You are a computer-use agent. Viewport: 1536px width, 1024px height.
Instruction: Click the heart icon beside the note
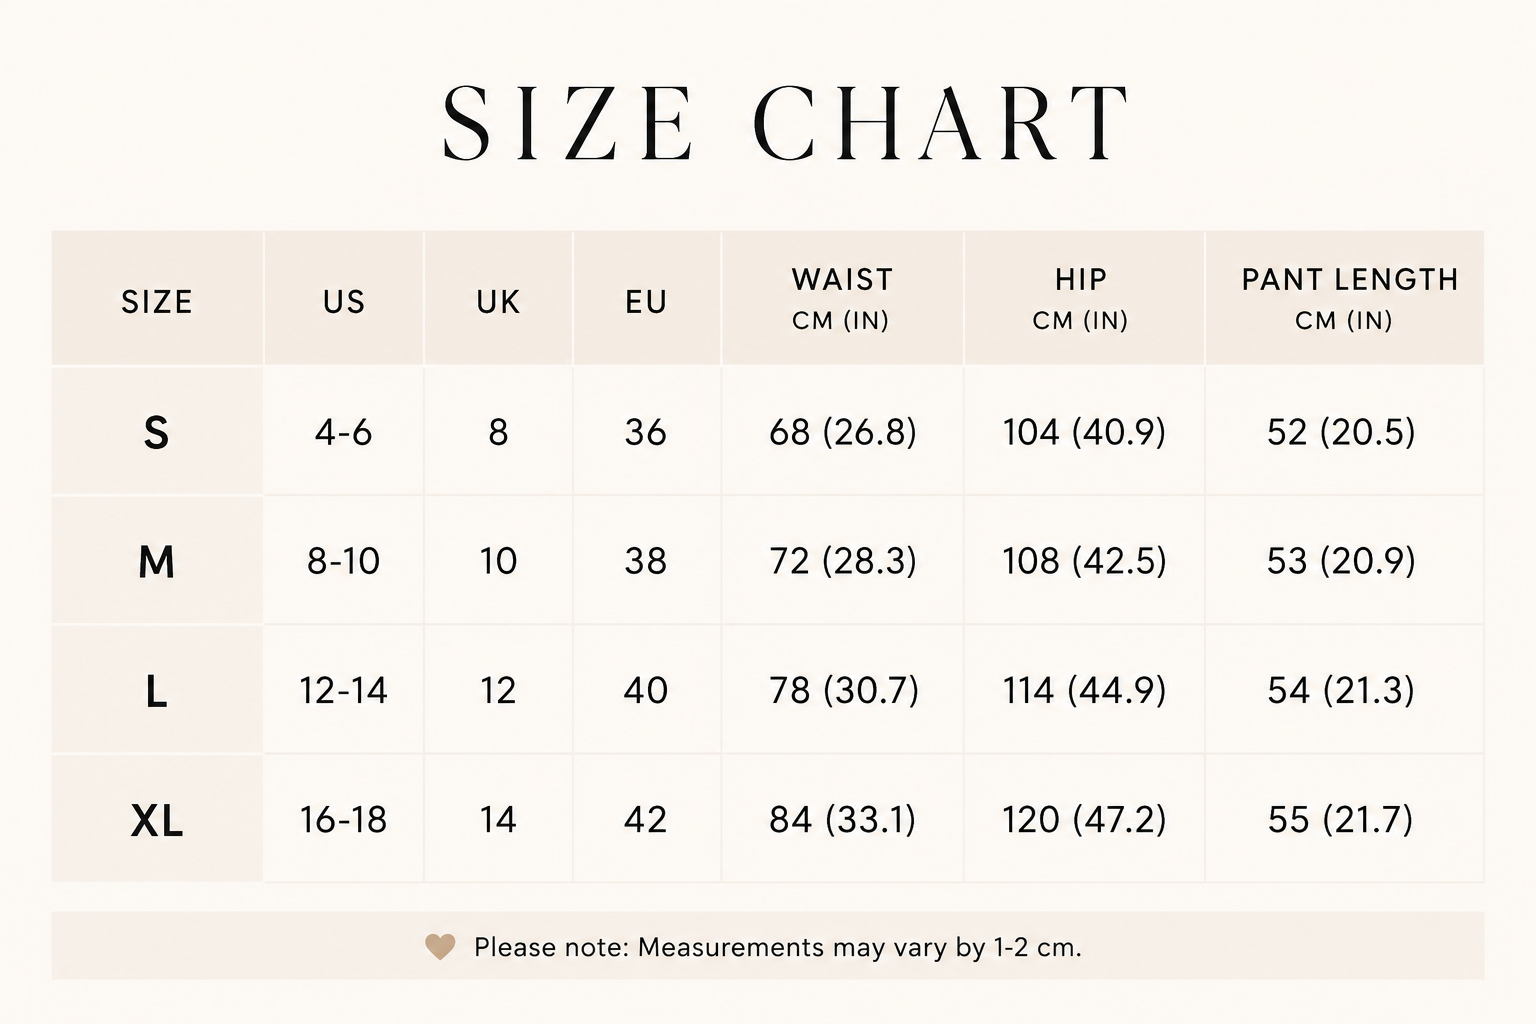point(440,946)
